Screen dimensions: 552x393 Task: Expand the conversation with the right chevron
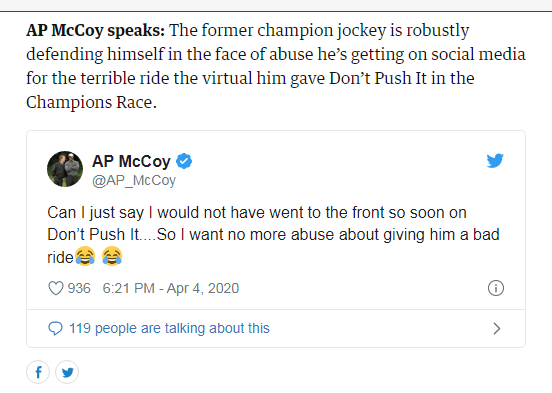tap(496, 329)
